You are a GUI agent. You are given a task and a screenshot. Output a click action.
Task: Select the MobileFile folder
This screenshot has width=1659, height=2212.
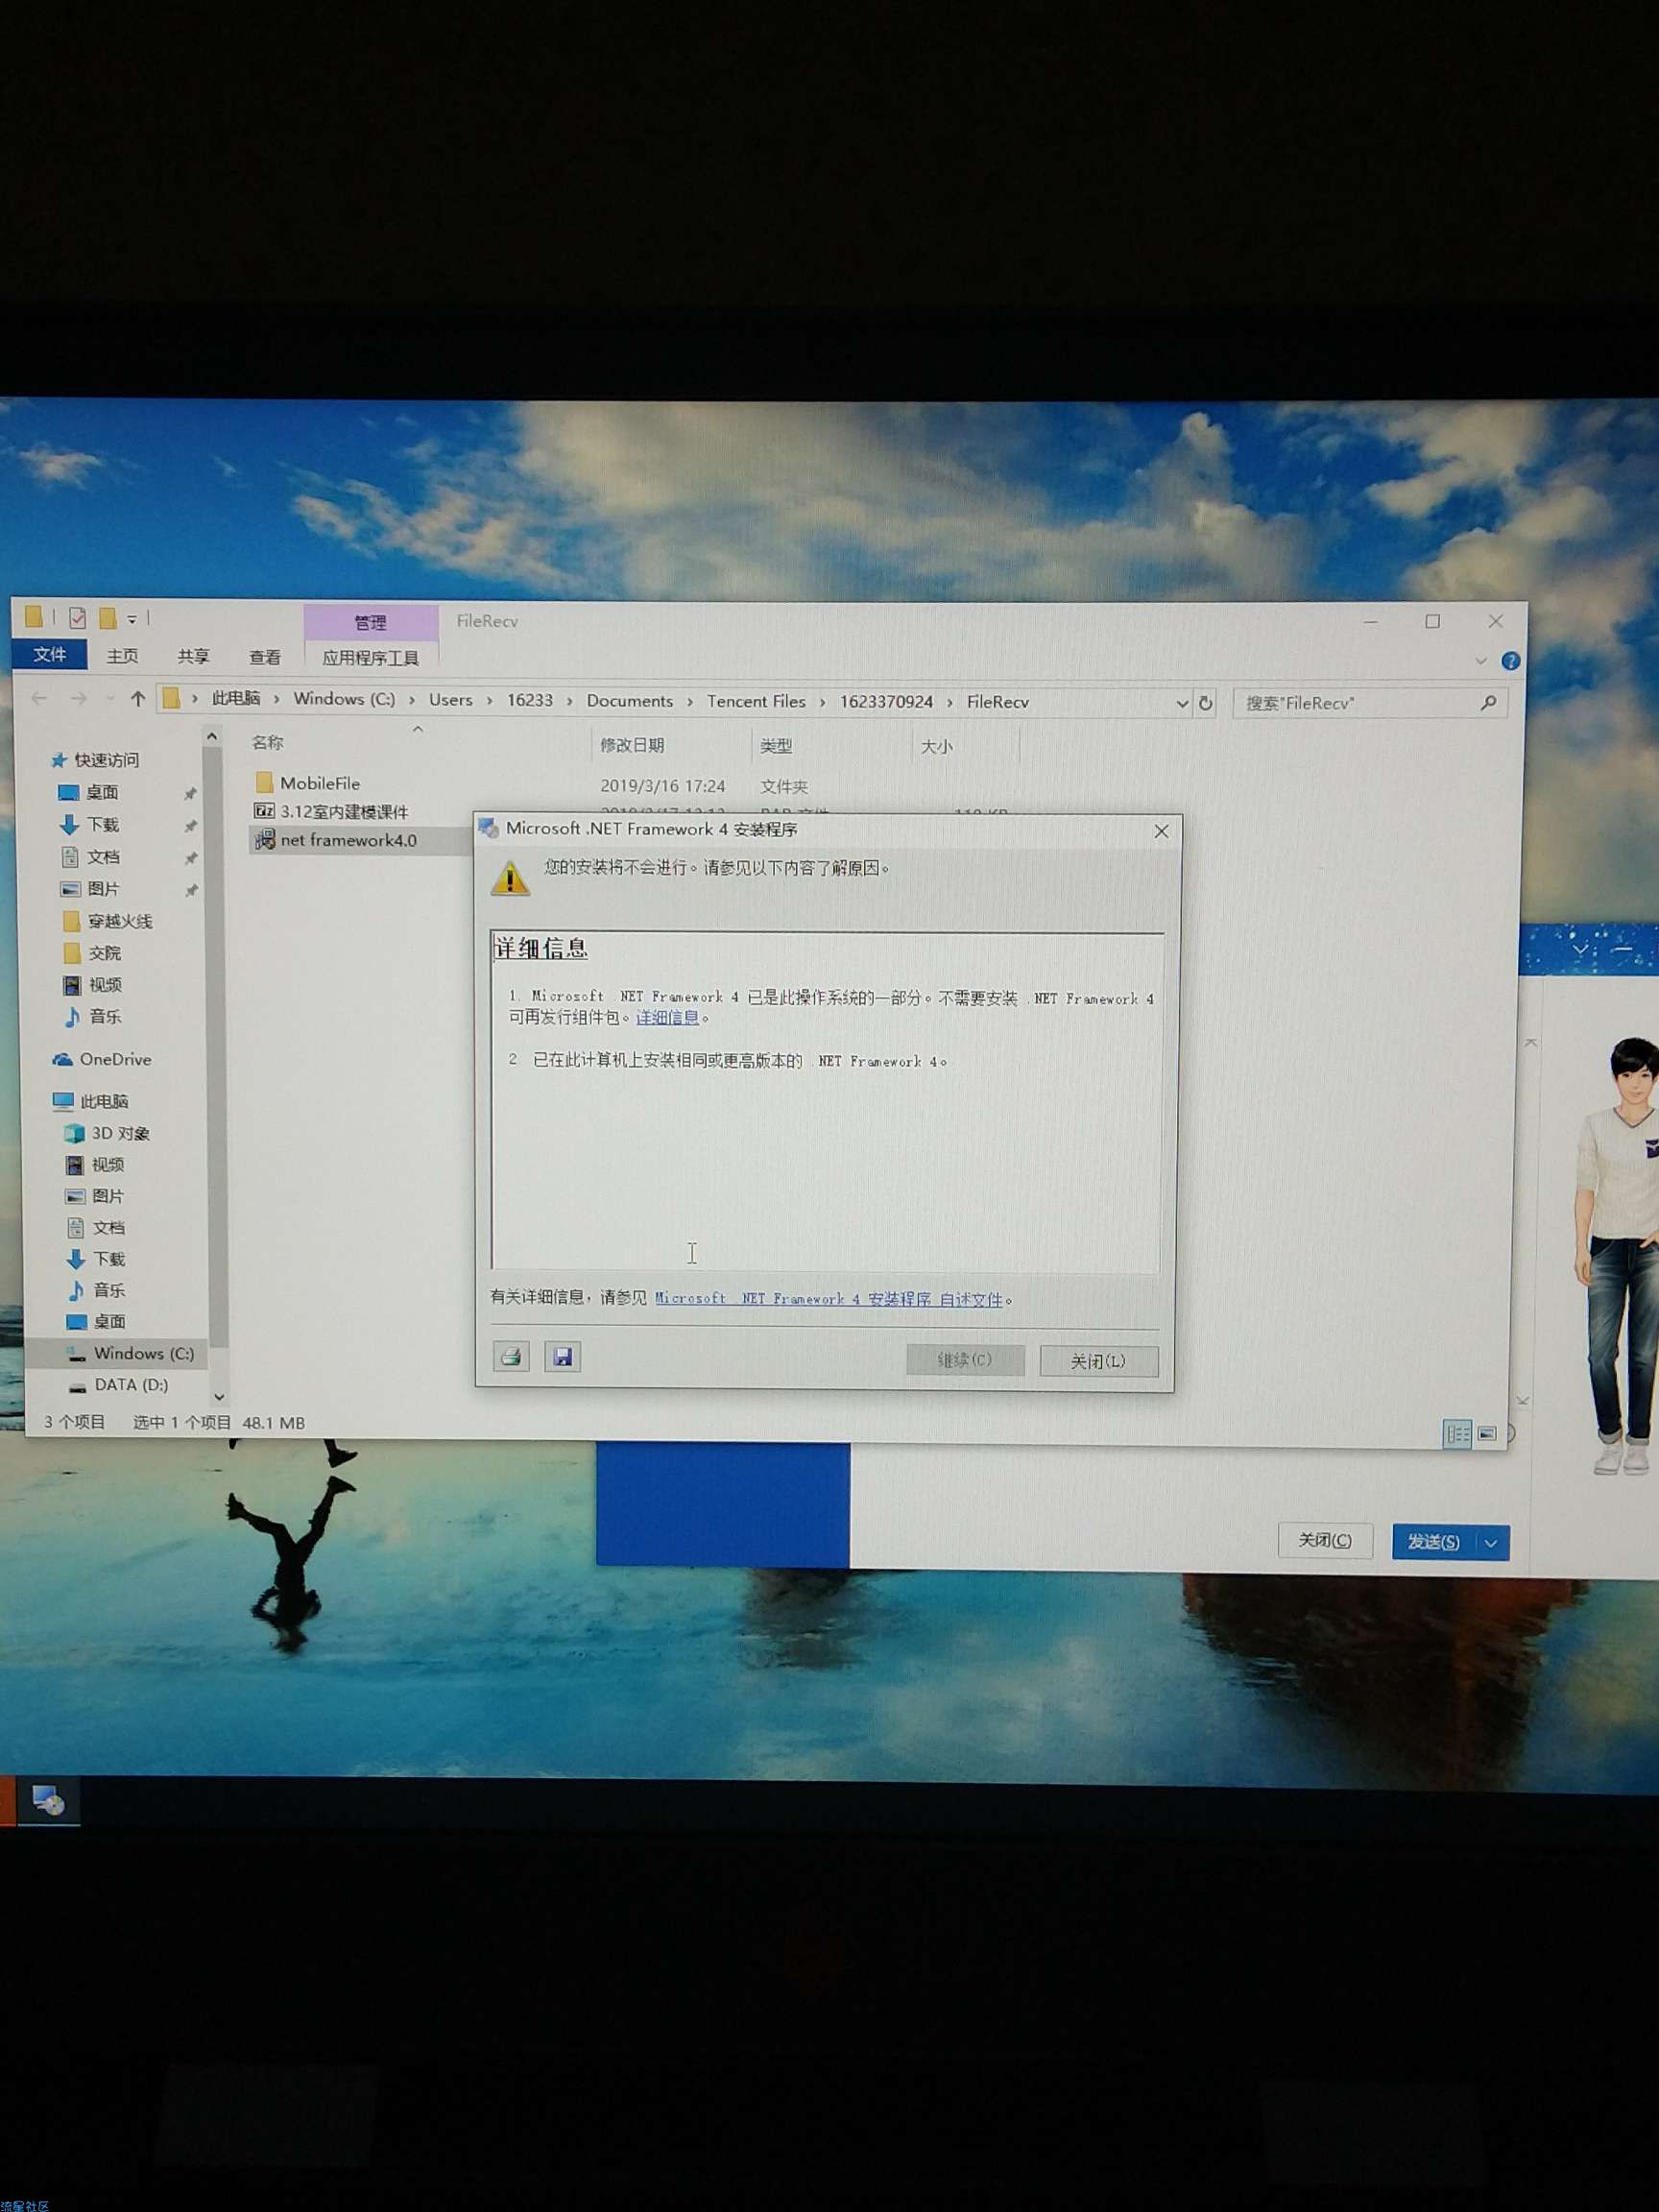pyautogui.click(x=318, y=783)
